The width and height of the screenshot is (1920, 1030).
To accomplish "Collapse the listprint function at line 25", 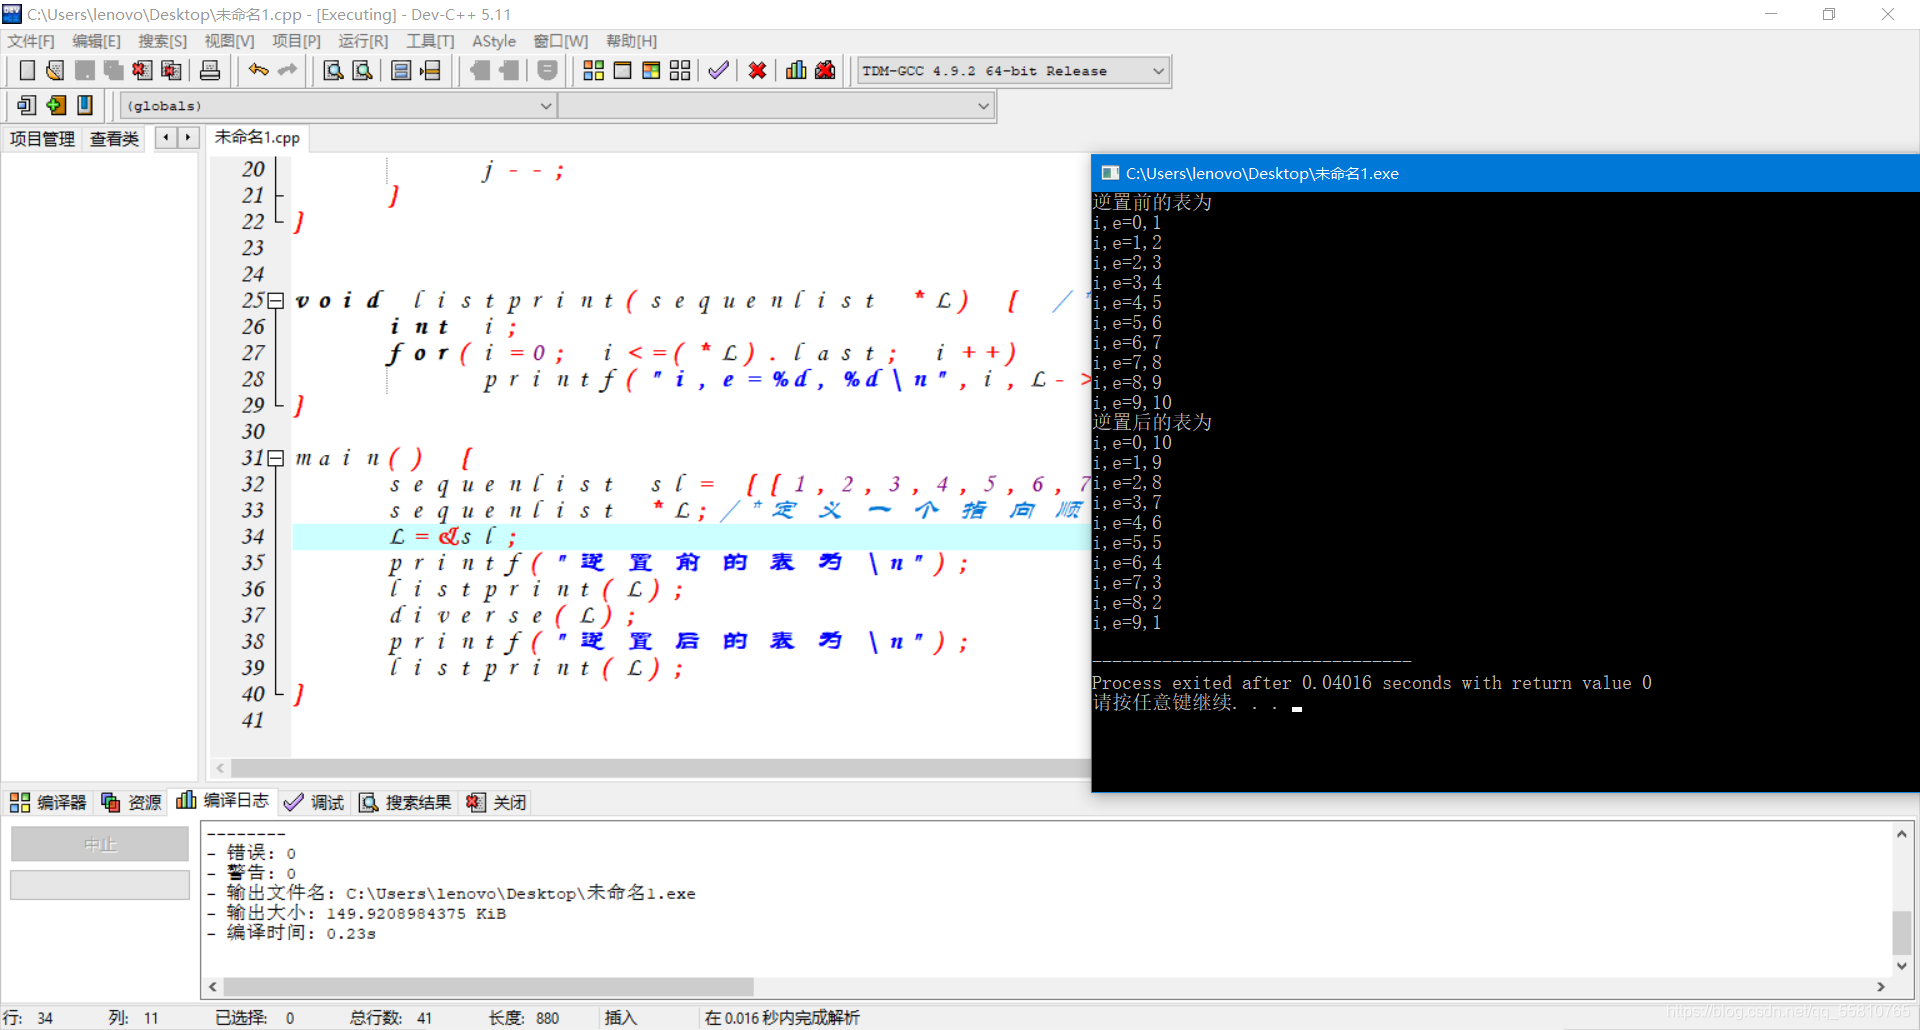I will pos(276,301).
